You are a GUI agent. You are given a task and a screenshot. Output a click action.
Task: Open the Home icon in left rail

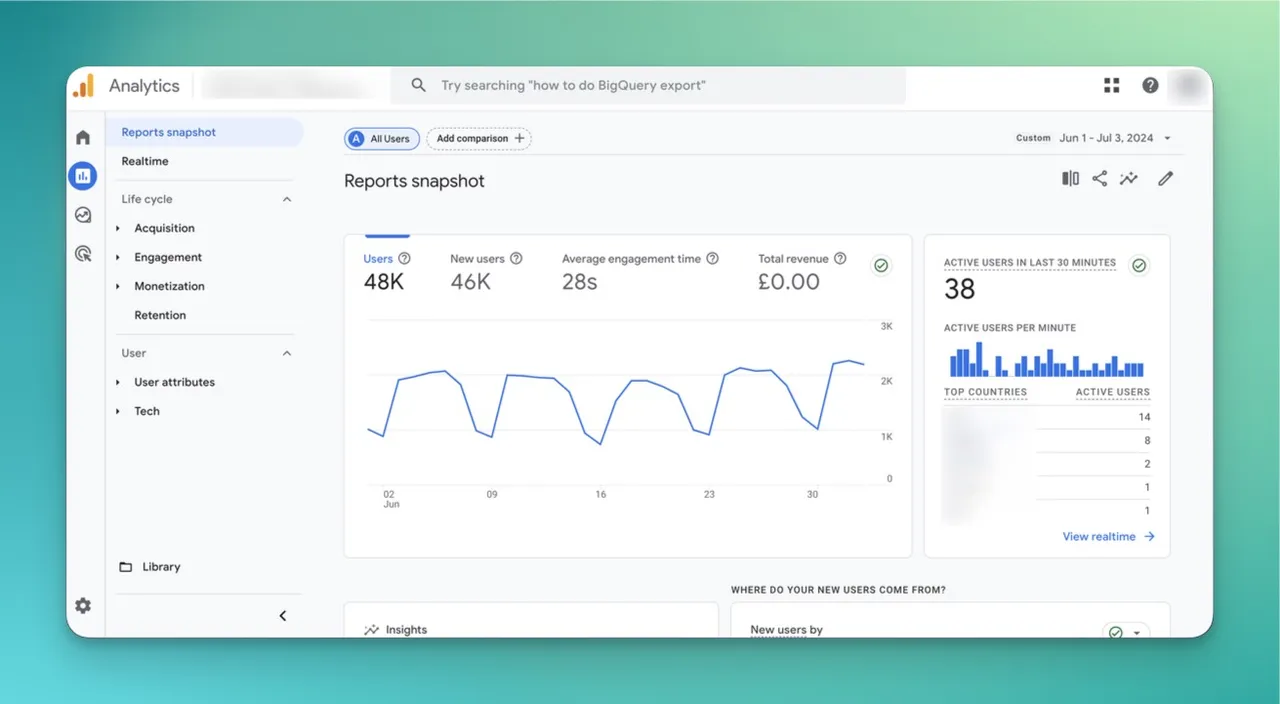coord(83,137)
